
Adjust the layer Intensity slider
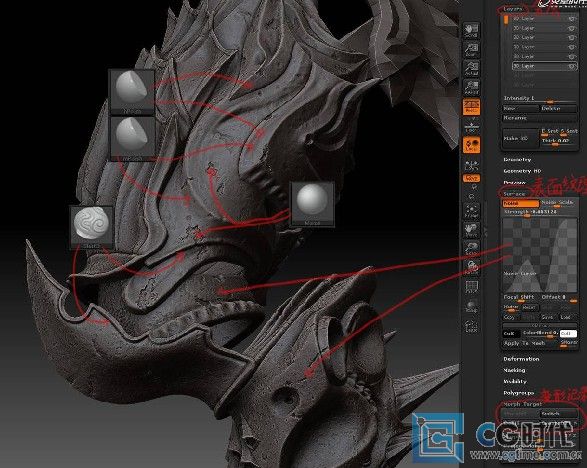click(x=539, y=99)
